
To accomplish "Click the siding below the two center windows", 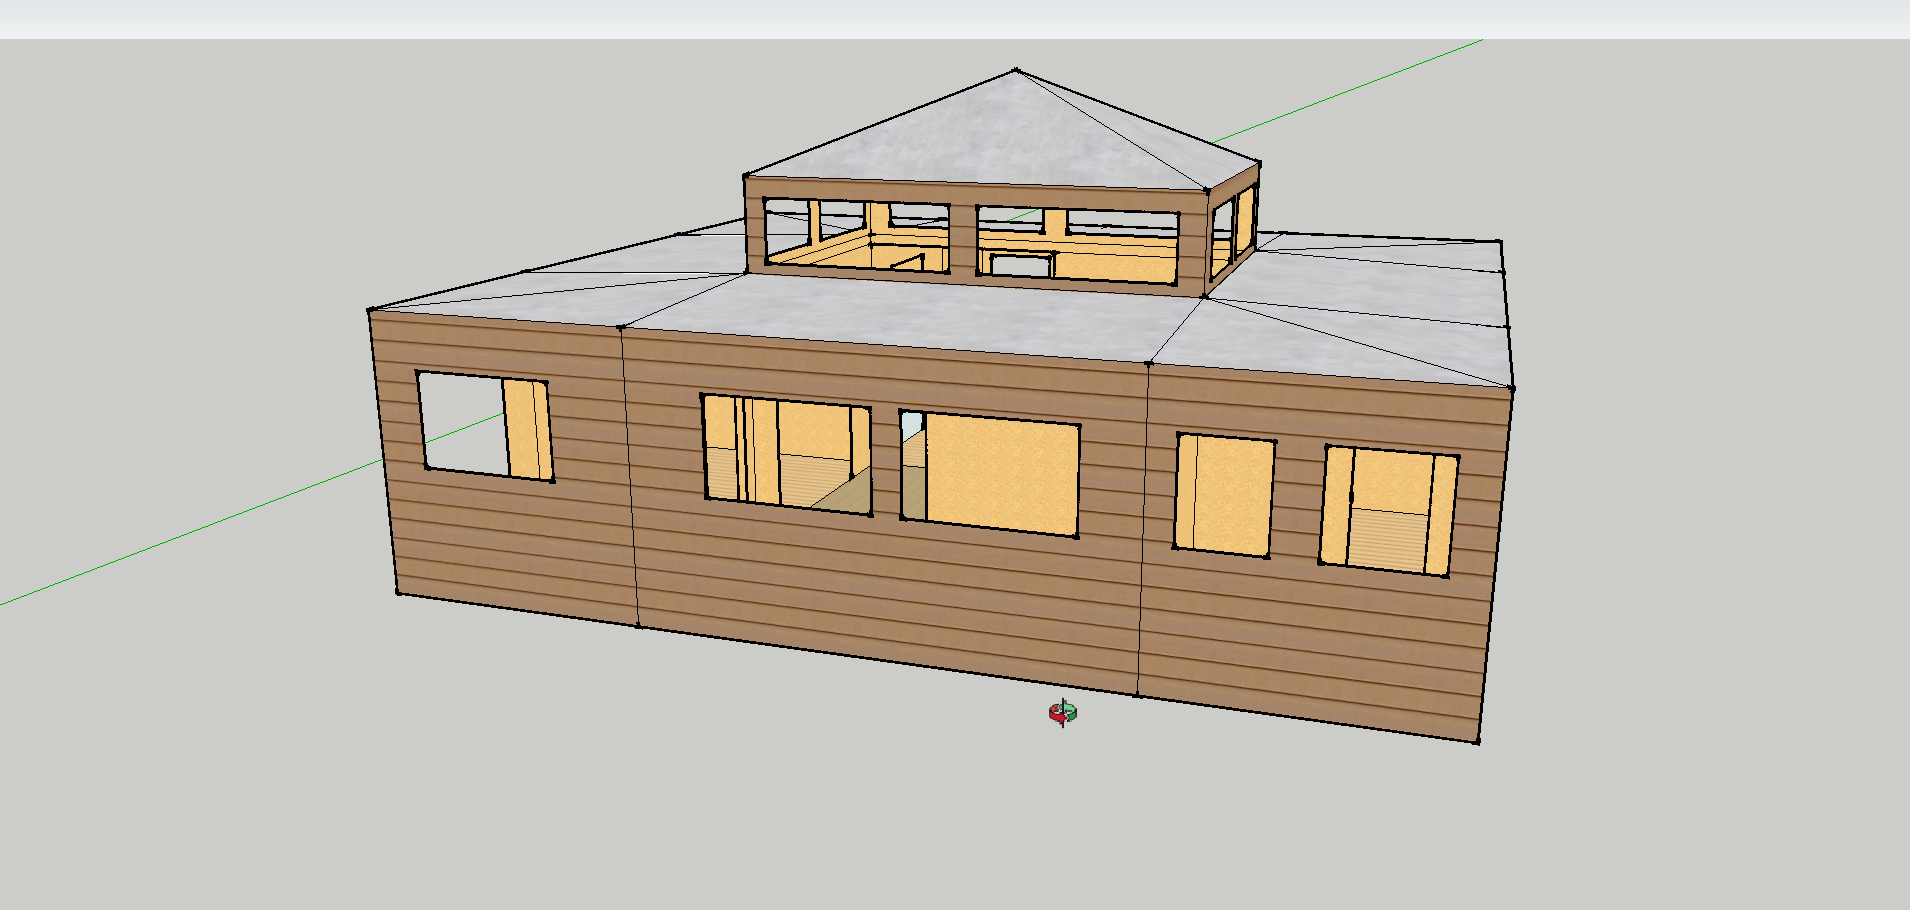I will [880, 590].
